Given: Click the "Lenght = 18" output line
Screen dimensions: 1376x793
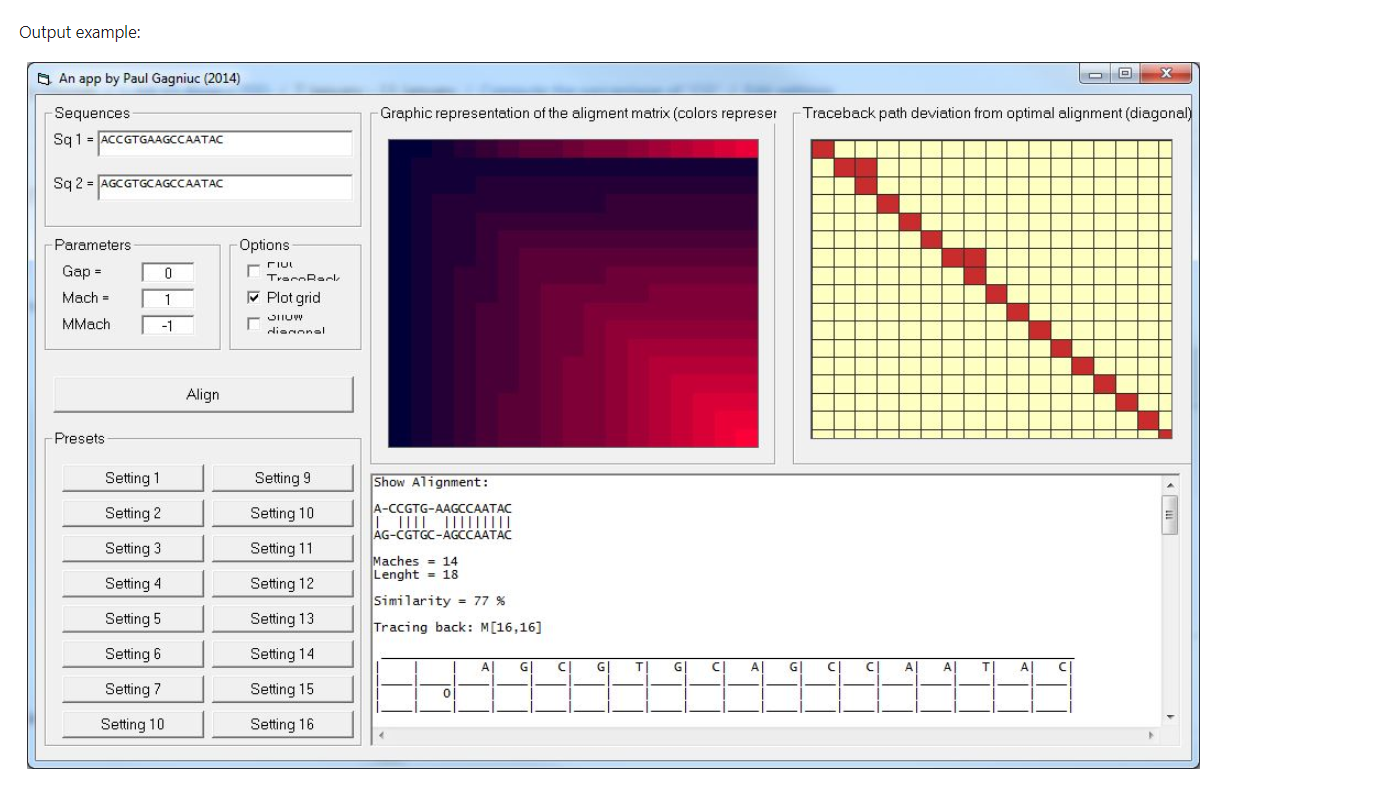Looking at the screenshot, I should pos(415,574).
